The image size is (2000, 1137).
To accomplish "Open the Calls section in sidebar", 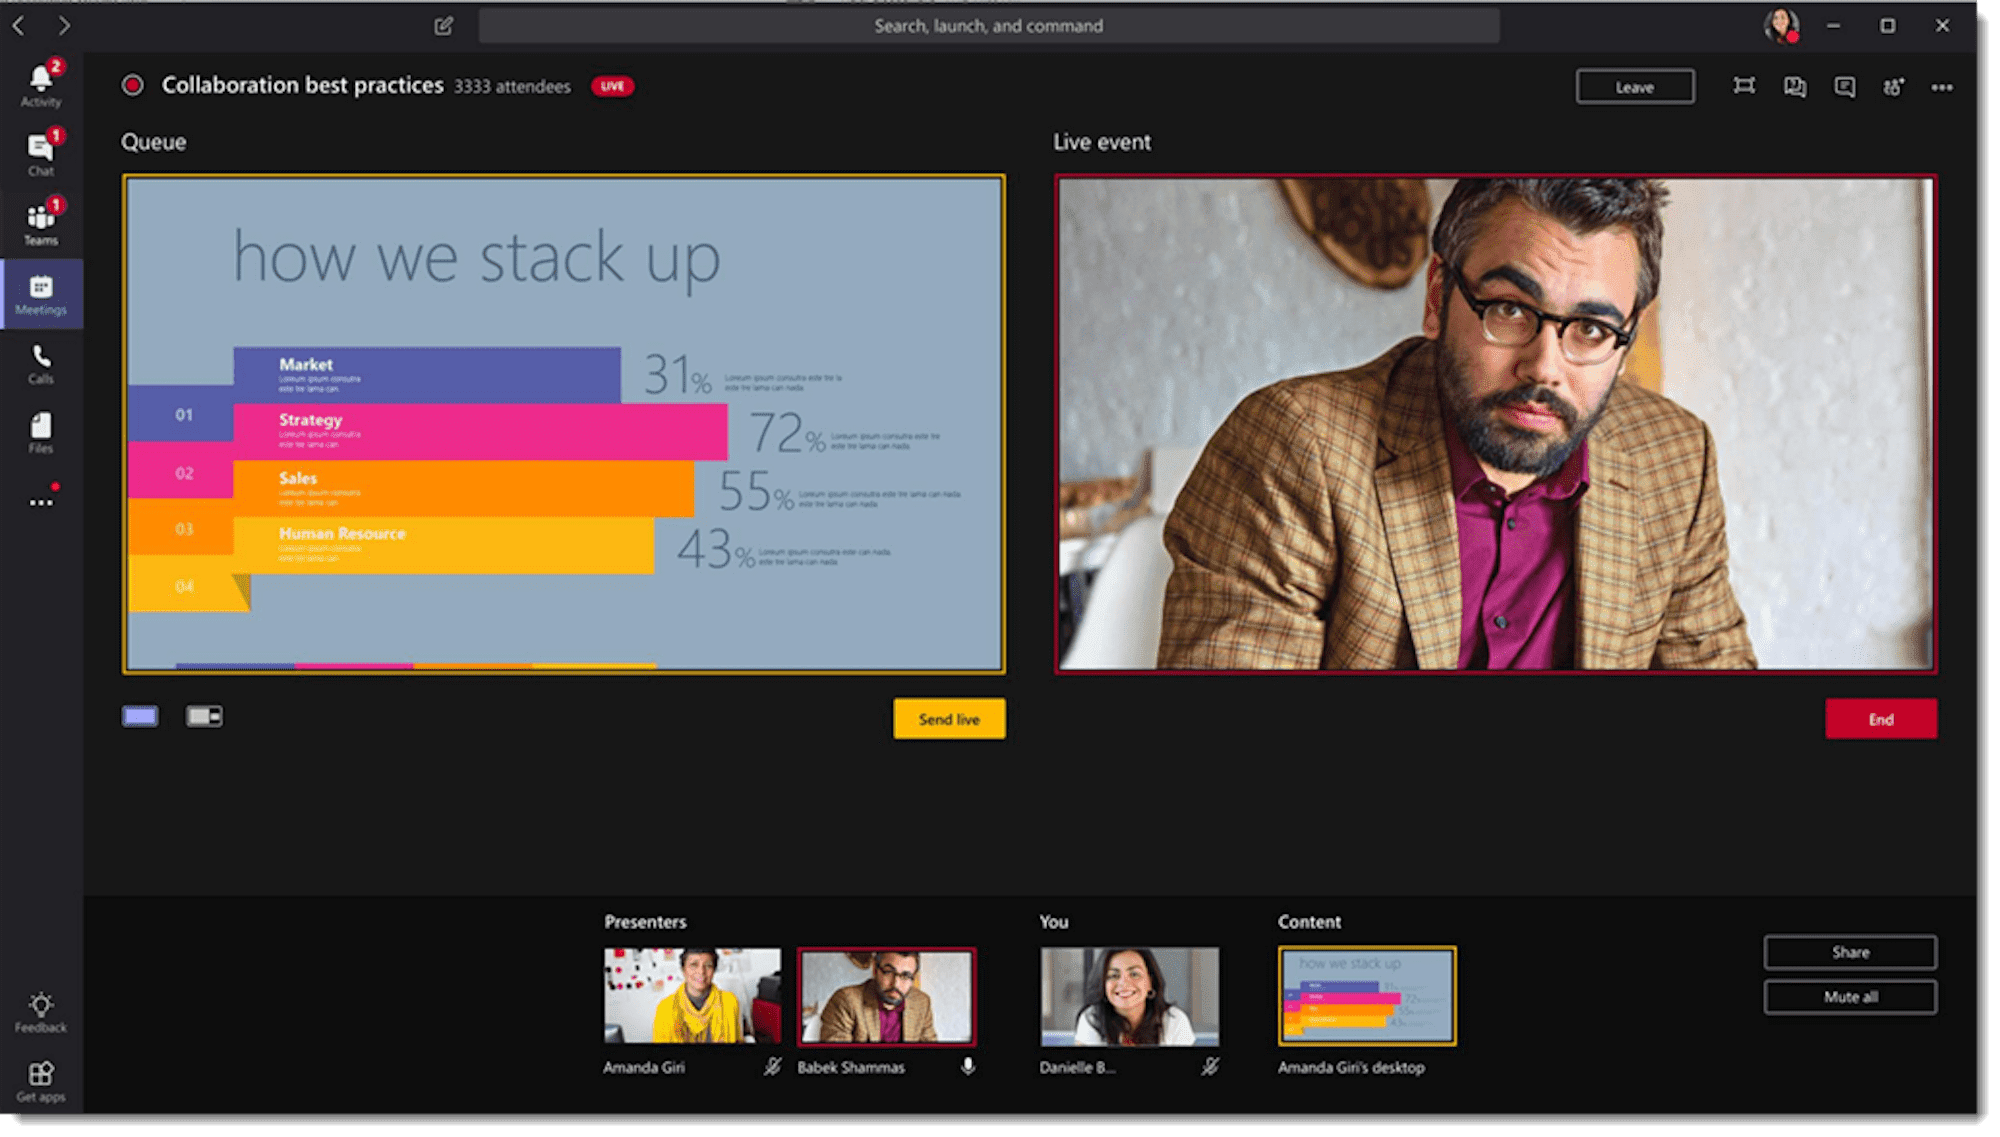I will tap(40, 364).
